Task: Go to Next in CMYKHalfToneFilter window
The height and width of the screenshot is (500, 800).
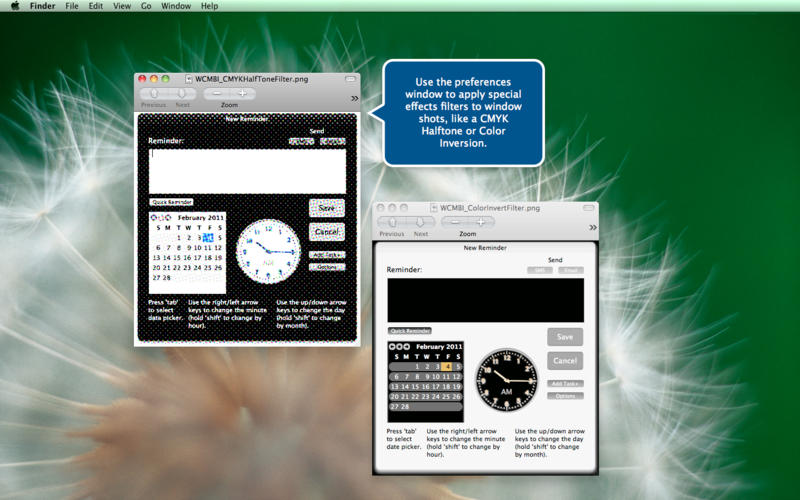Action: click(182, 94)
